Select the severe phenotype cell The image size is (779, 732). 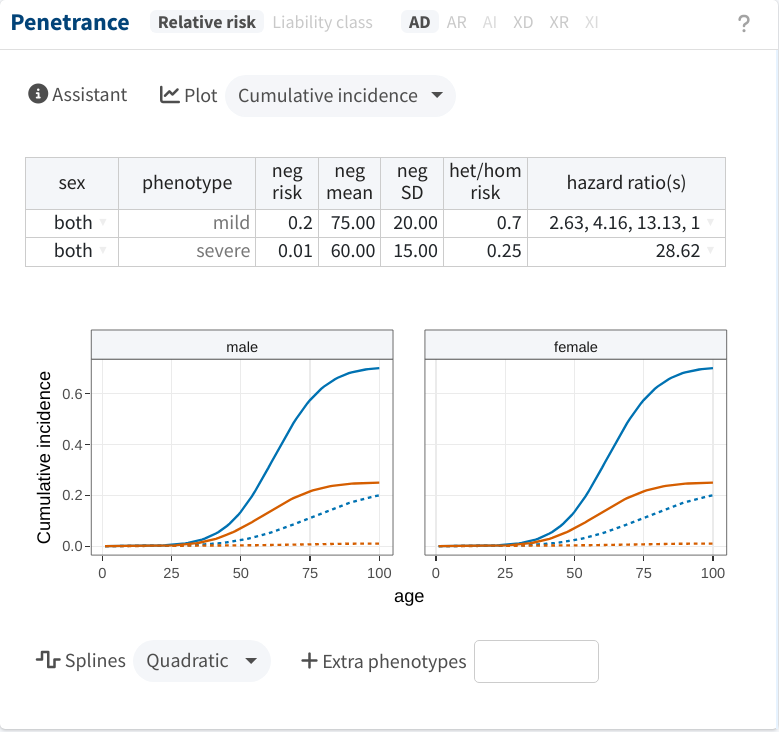coord(187,251)
